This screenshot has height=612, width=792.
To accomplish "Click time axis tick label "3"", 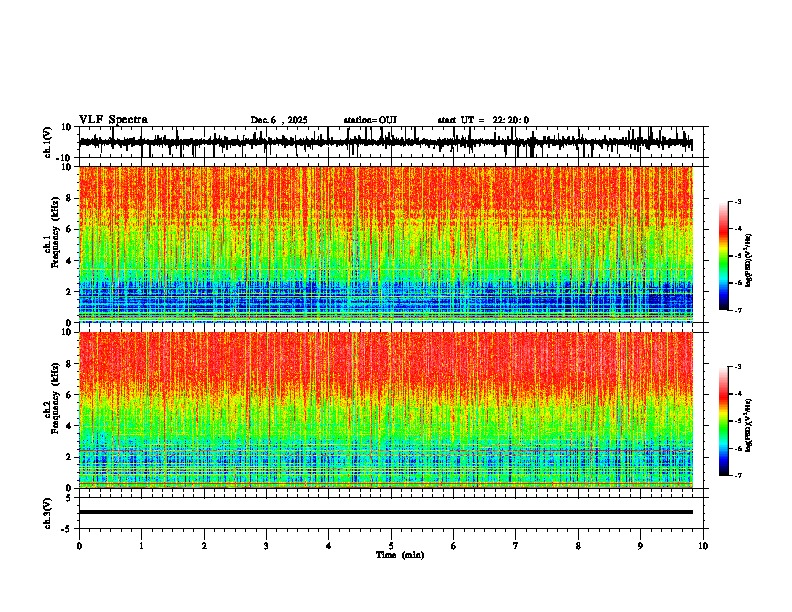I will click(x=266, y=546).
